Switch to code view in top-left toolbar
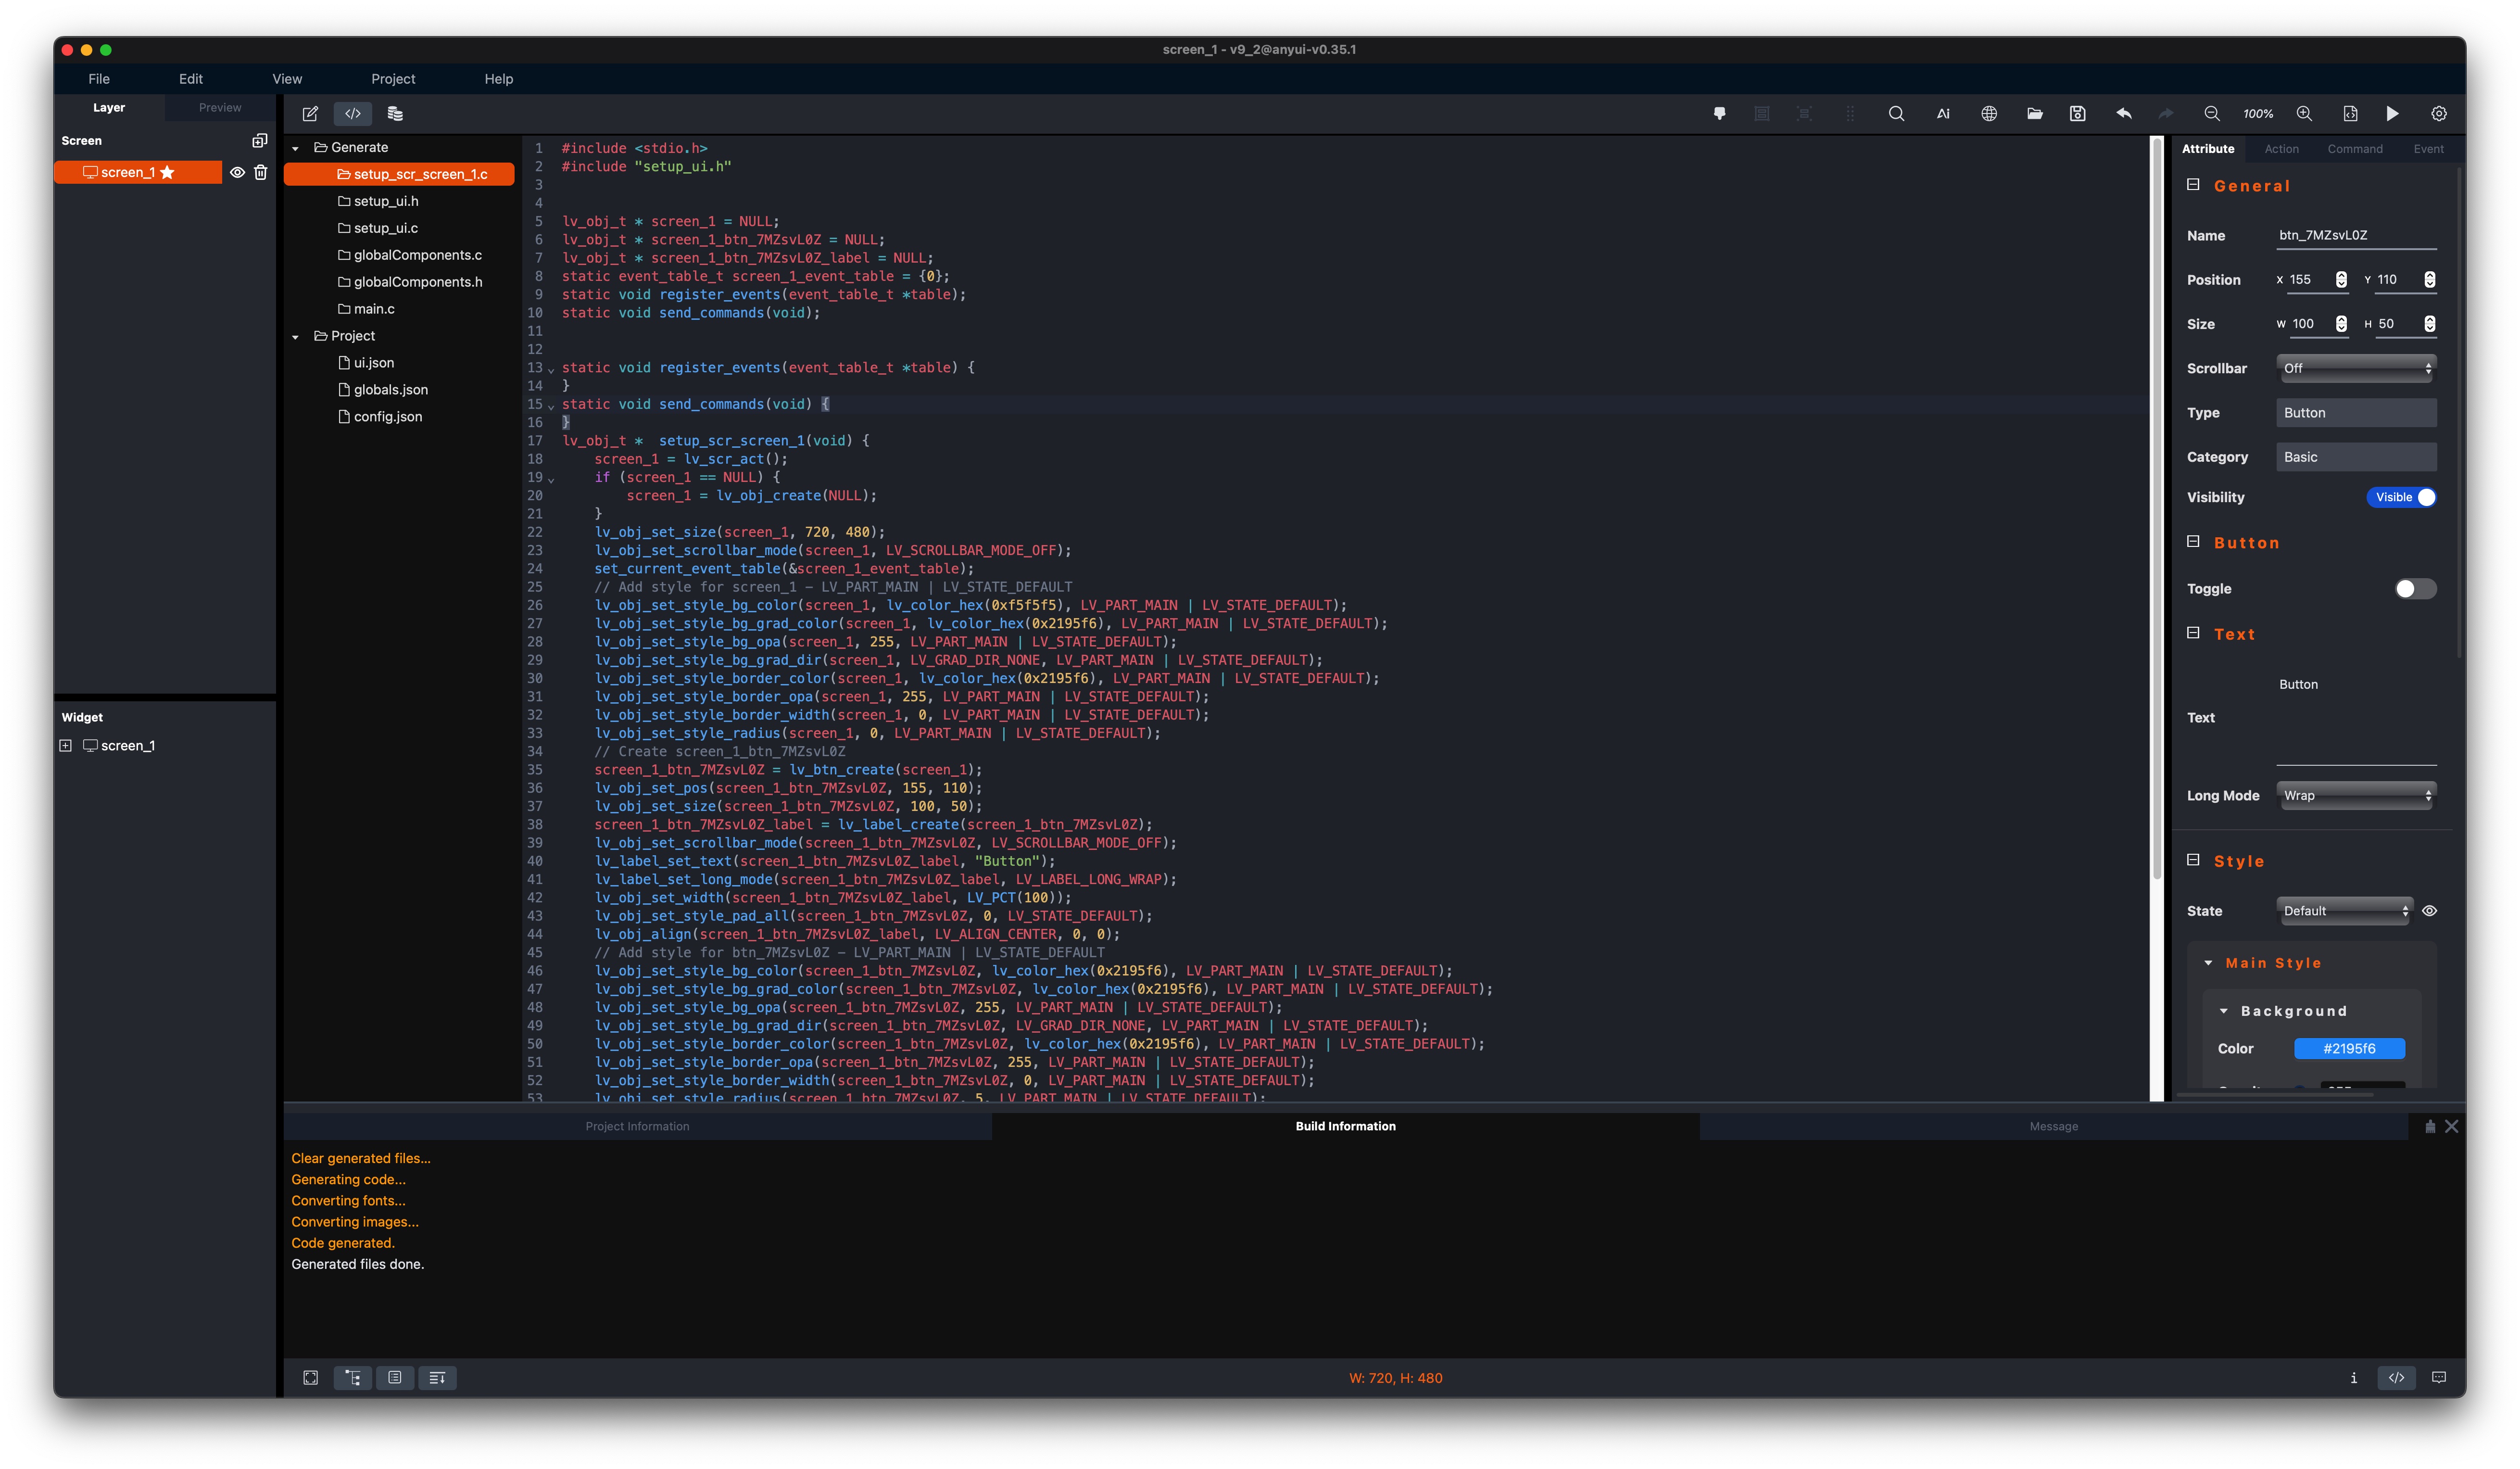 (353, 114)
